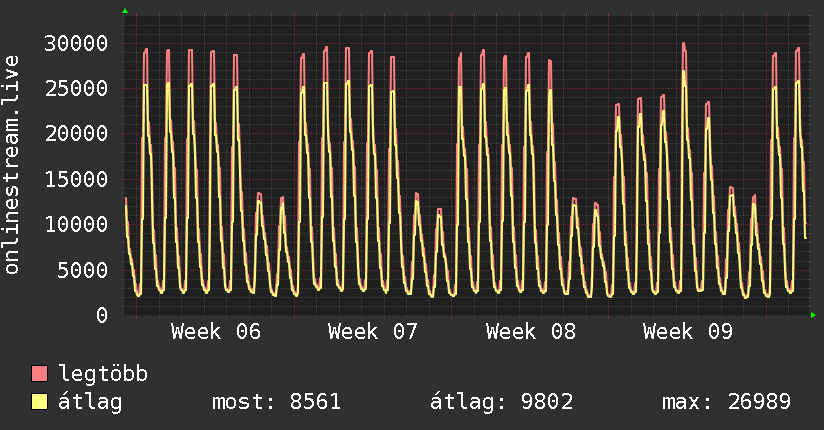The height and width of the screenshot is (430, 824).
Task: Click the 30000 y-axis tick label
Action: pyautogui.click(x=78, y=43)
